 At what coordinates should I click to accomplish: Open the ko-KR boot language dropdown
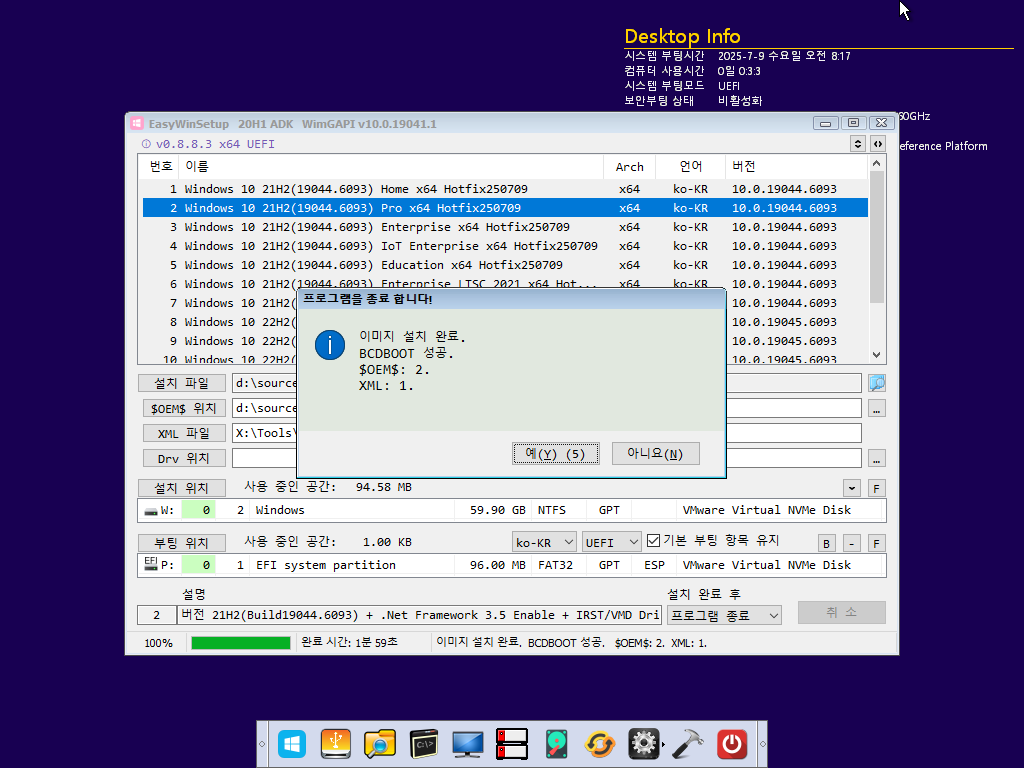click(544, 542)
